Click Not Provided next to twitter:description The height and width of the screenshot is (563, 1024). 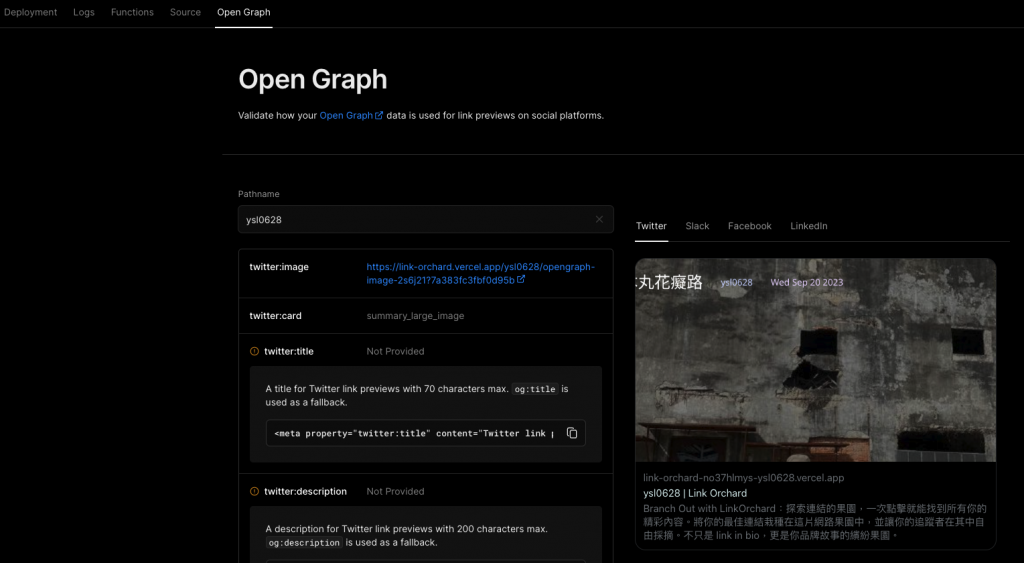click(395, 491)
